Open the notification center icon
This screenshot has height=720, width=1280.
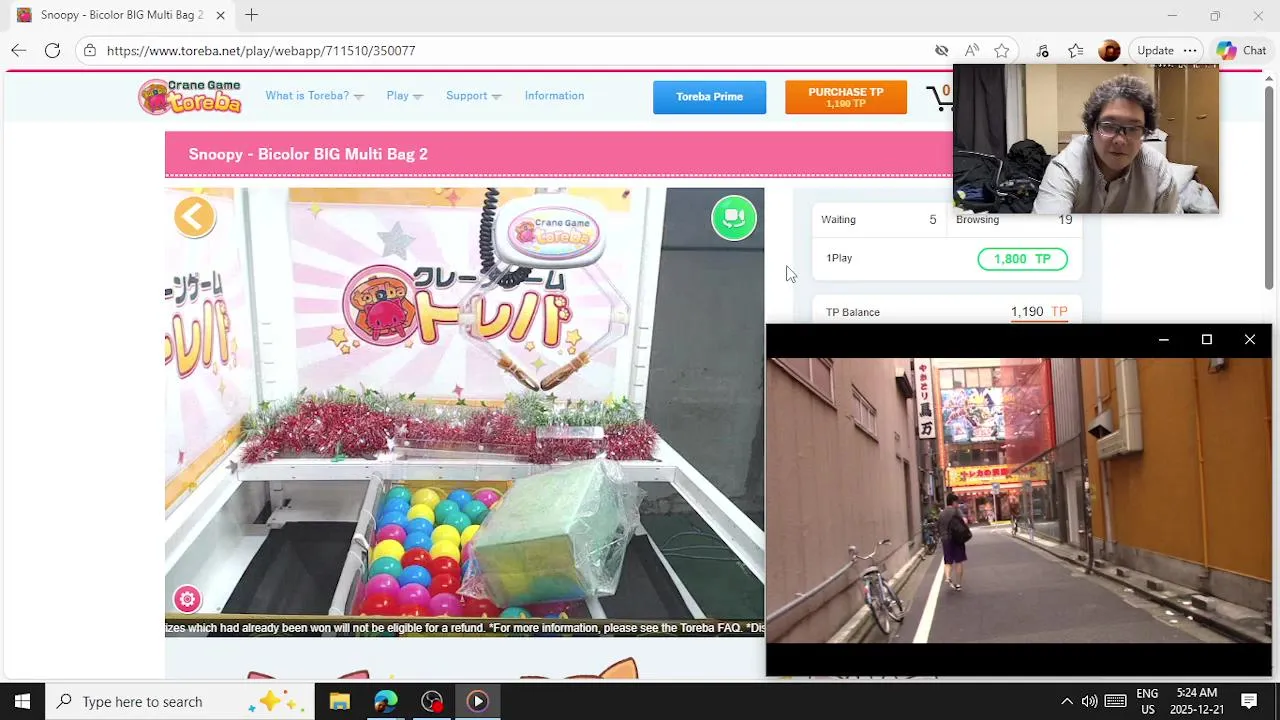(x=1248, y=701)
